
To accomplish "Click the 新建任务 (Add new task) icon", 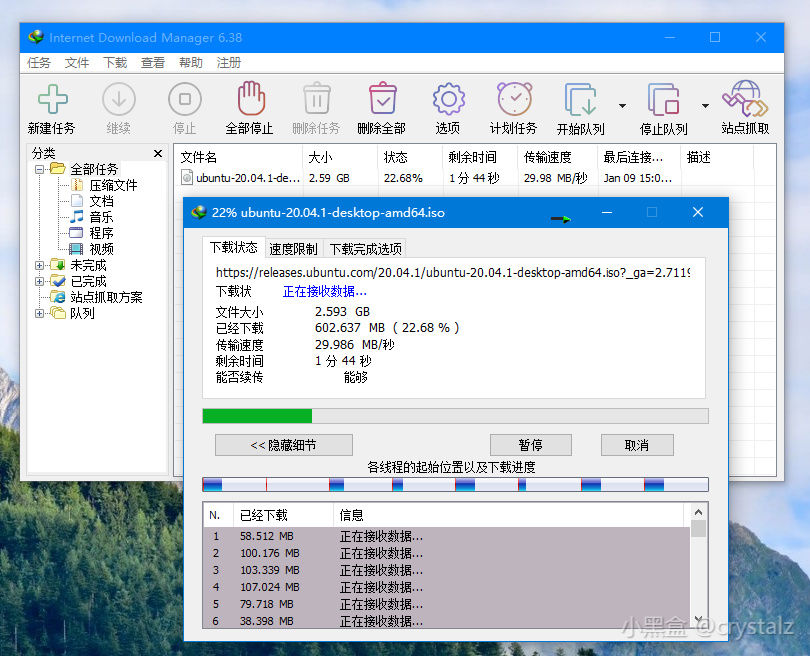I will [52, 98].
